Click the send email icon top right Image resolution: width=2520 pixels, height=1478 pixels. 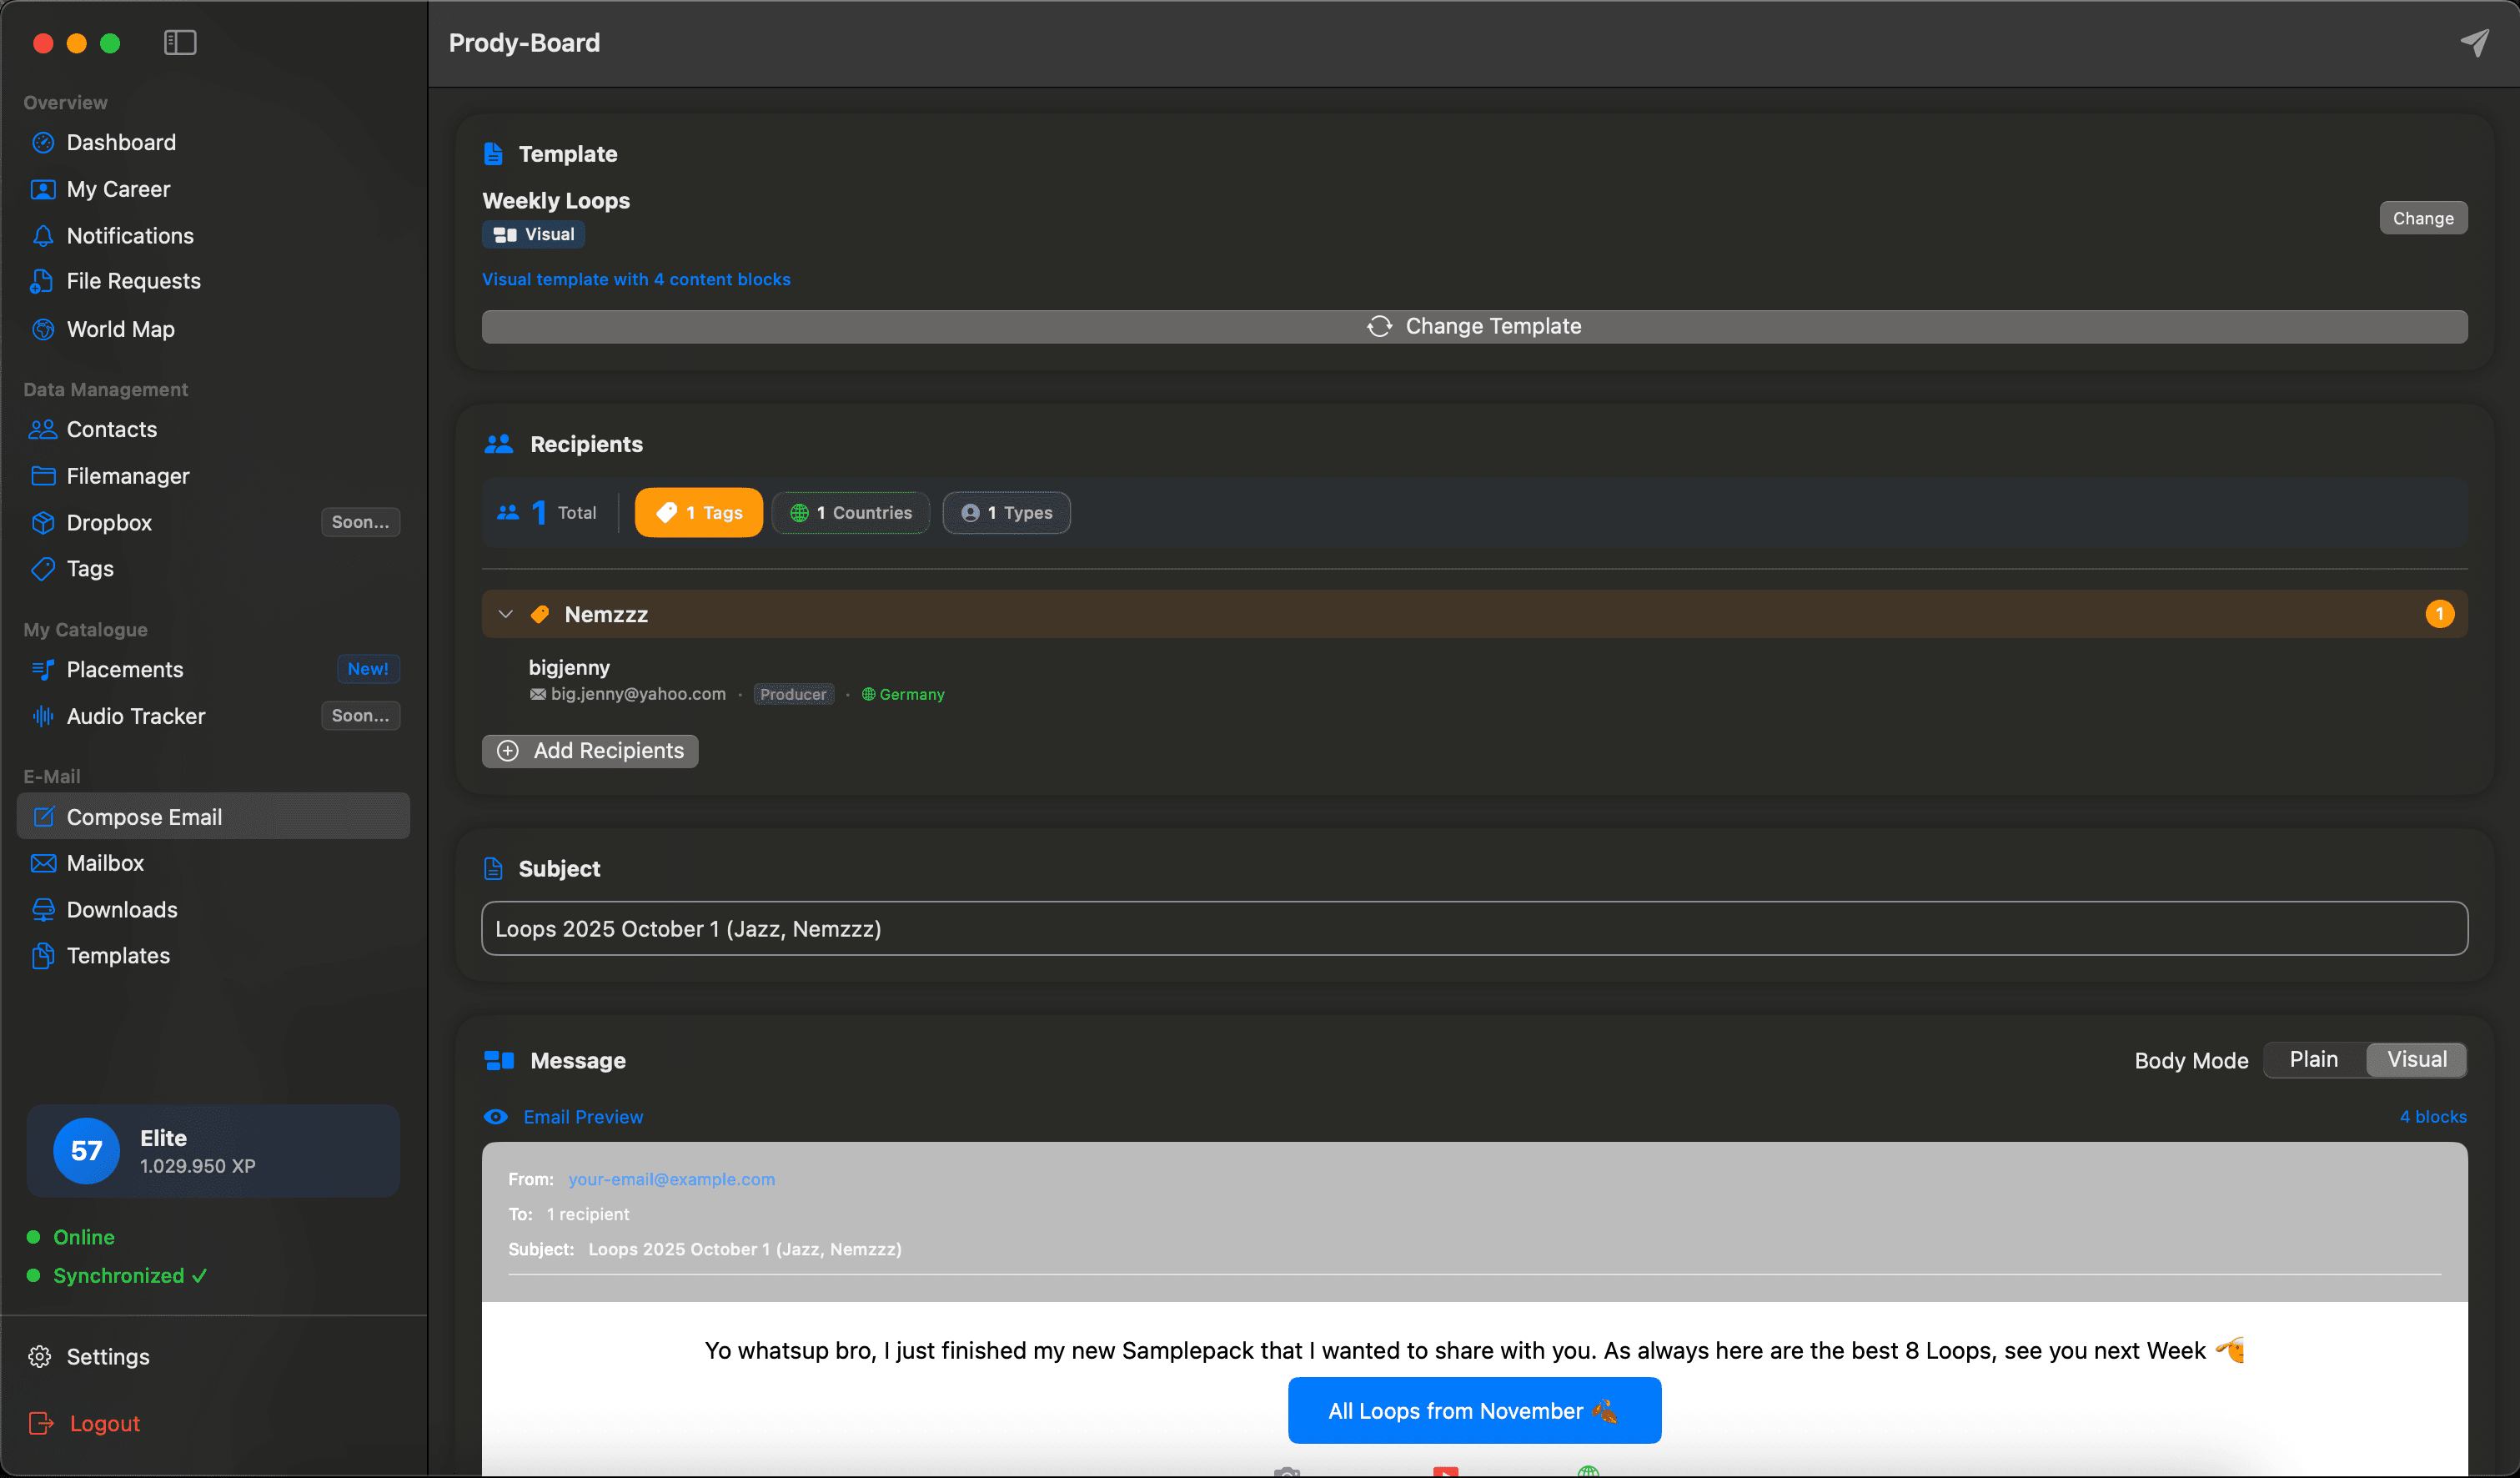pos(2474,43)
